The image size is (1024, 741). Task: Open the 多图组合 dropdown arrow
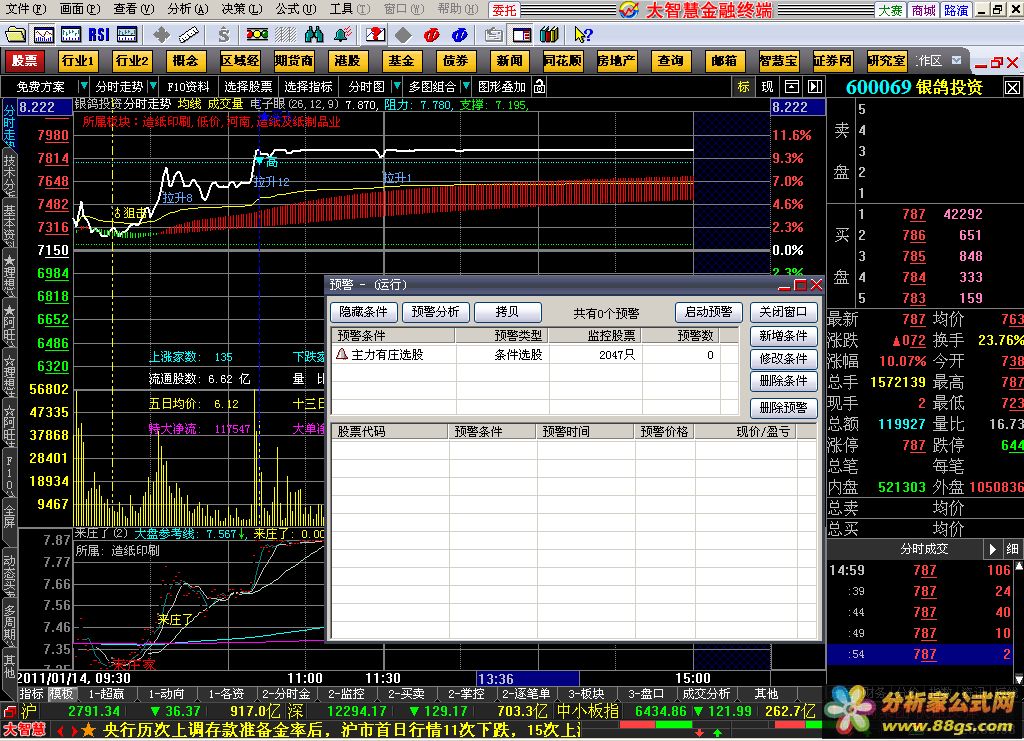(466, 86)
